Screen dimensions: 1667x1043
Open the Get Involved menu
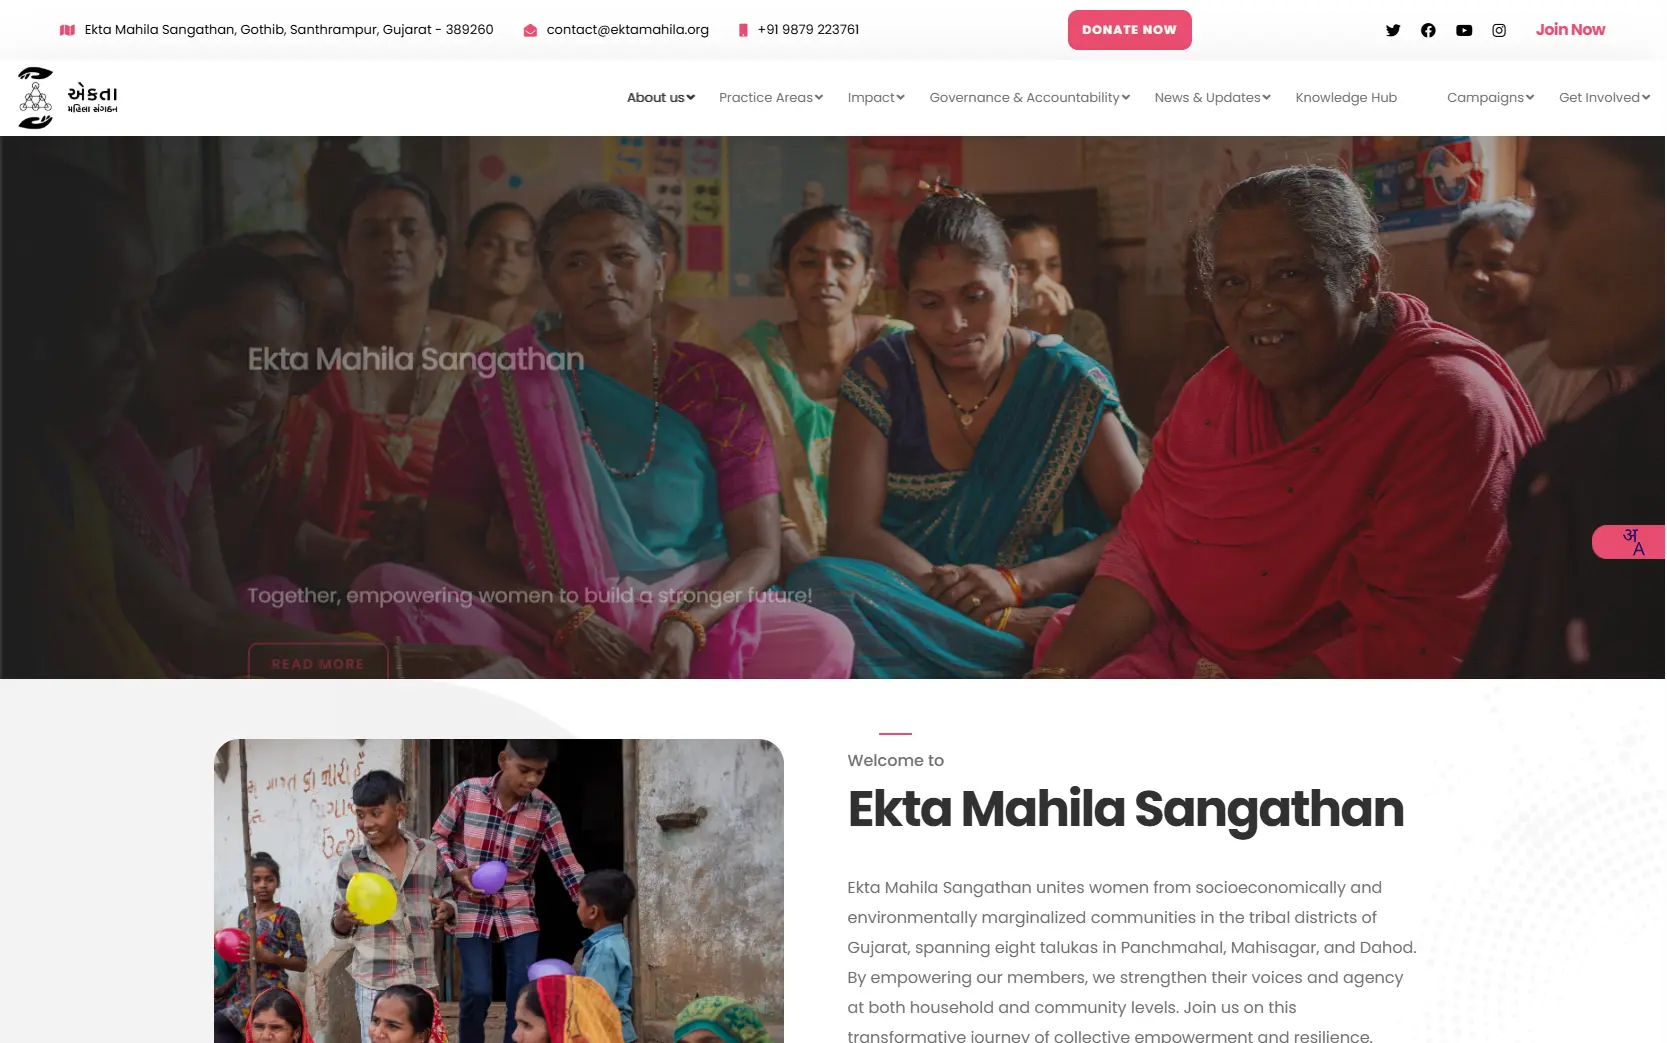tap(1604, 97)
